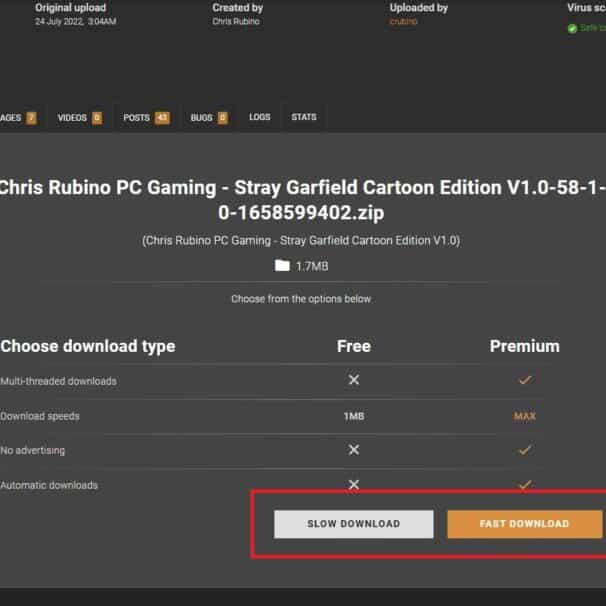Click the Free X for Automatic downloads
The width and height of the screenshot is (606, 606).
(x=354, y=484)
